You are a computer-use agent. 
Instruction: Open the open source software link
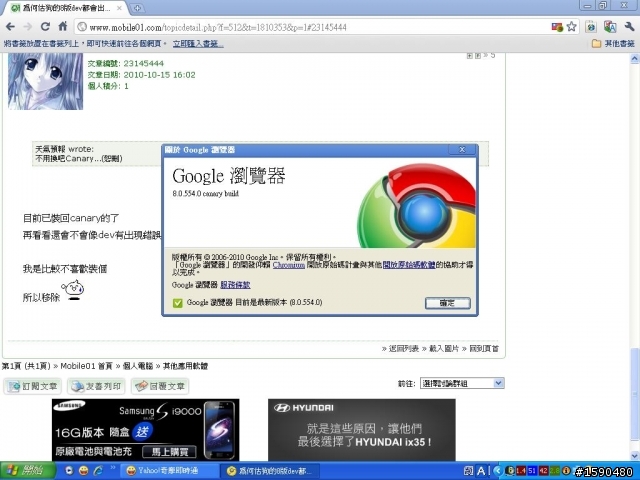[409, 265]
